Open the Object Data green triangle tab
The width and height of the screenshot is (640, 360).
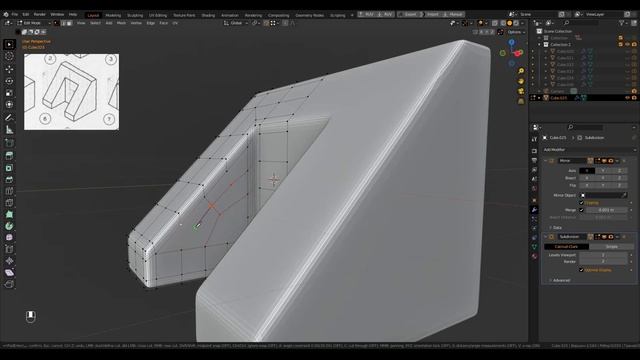pos(534,247)
